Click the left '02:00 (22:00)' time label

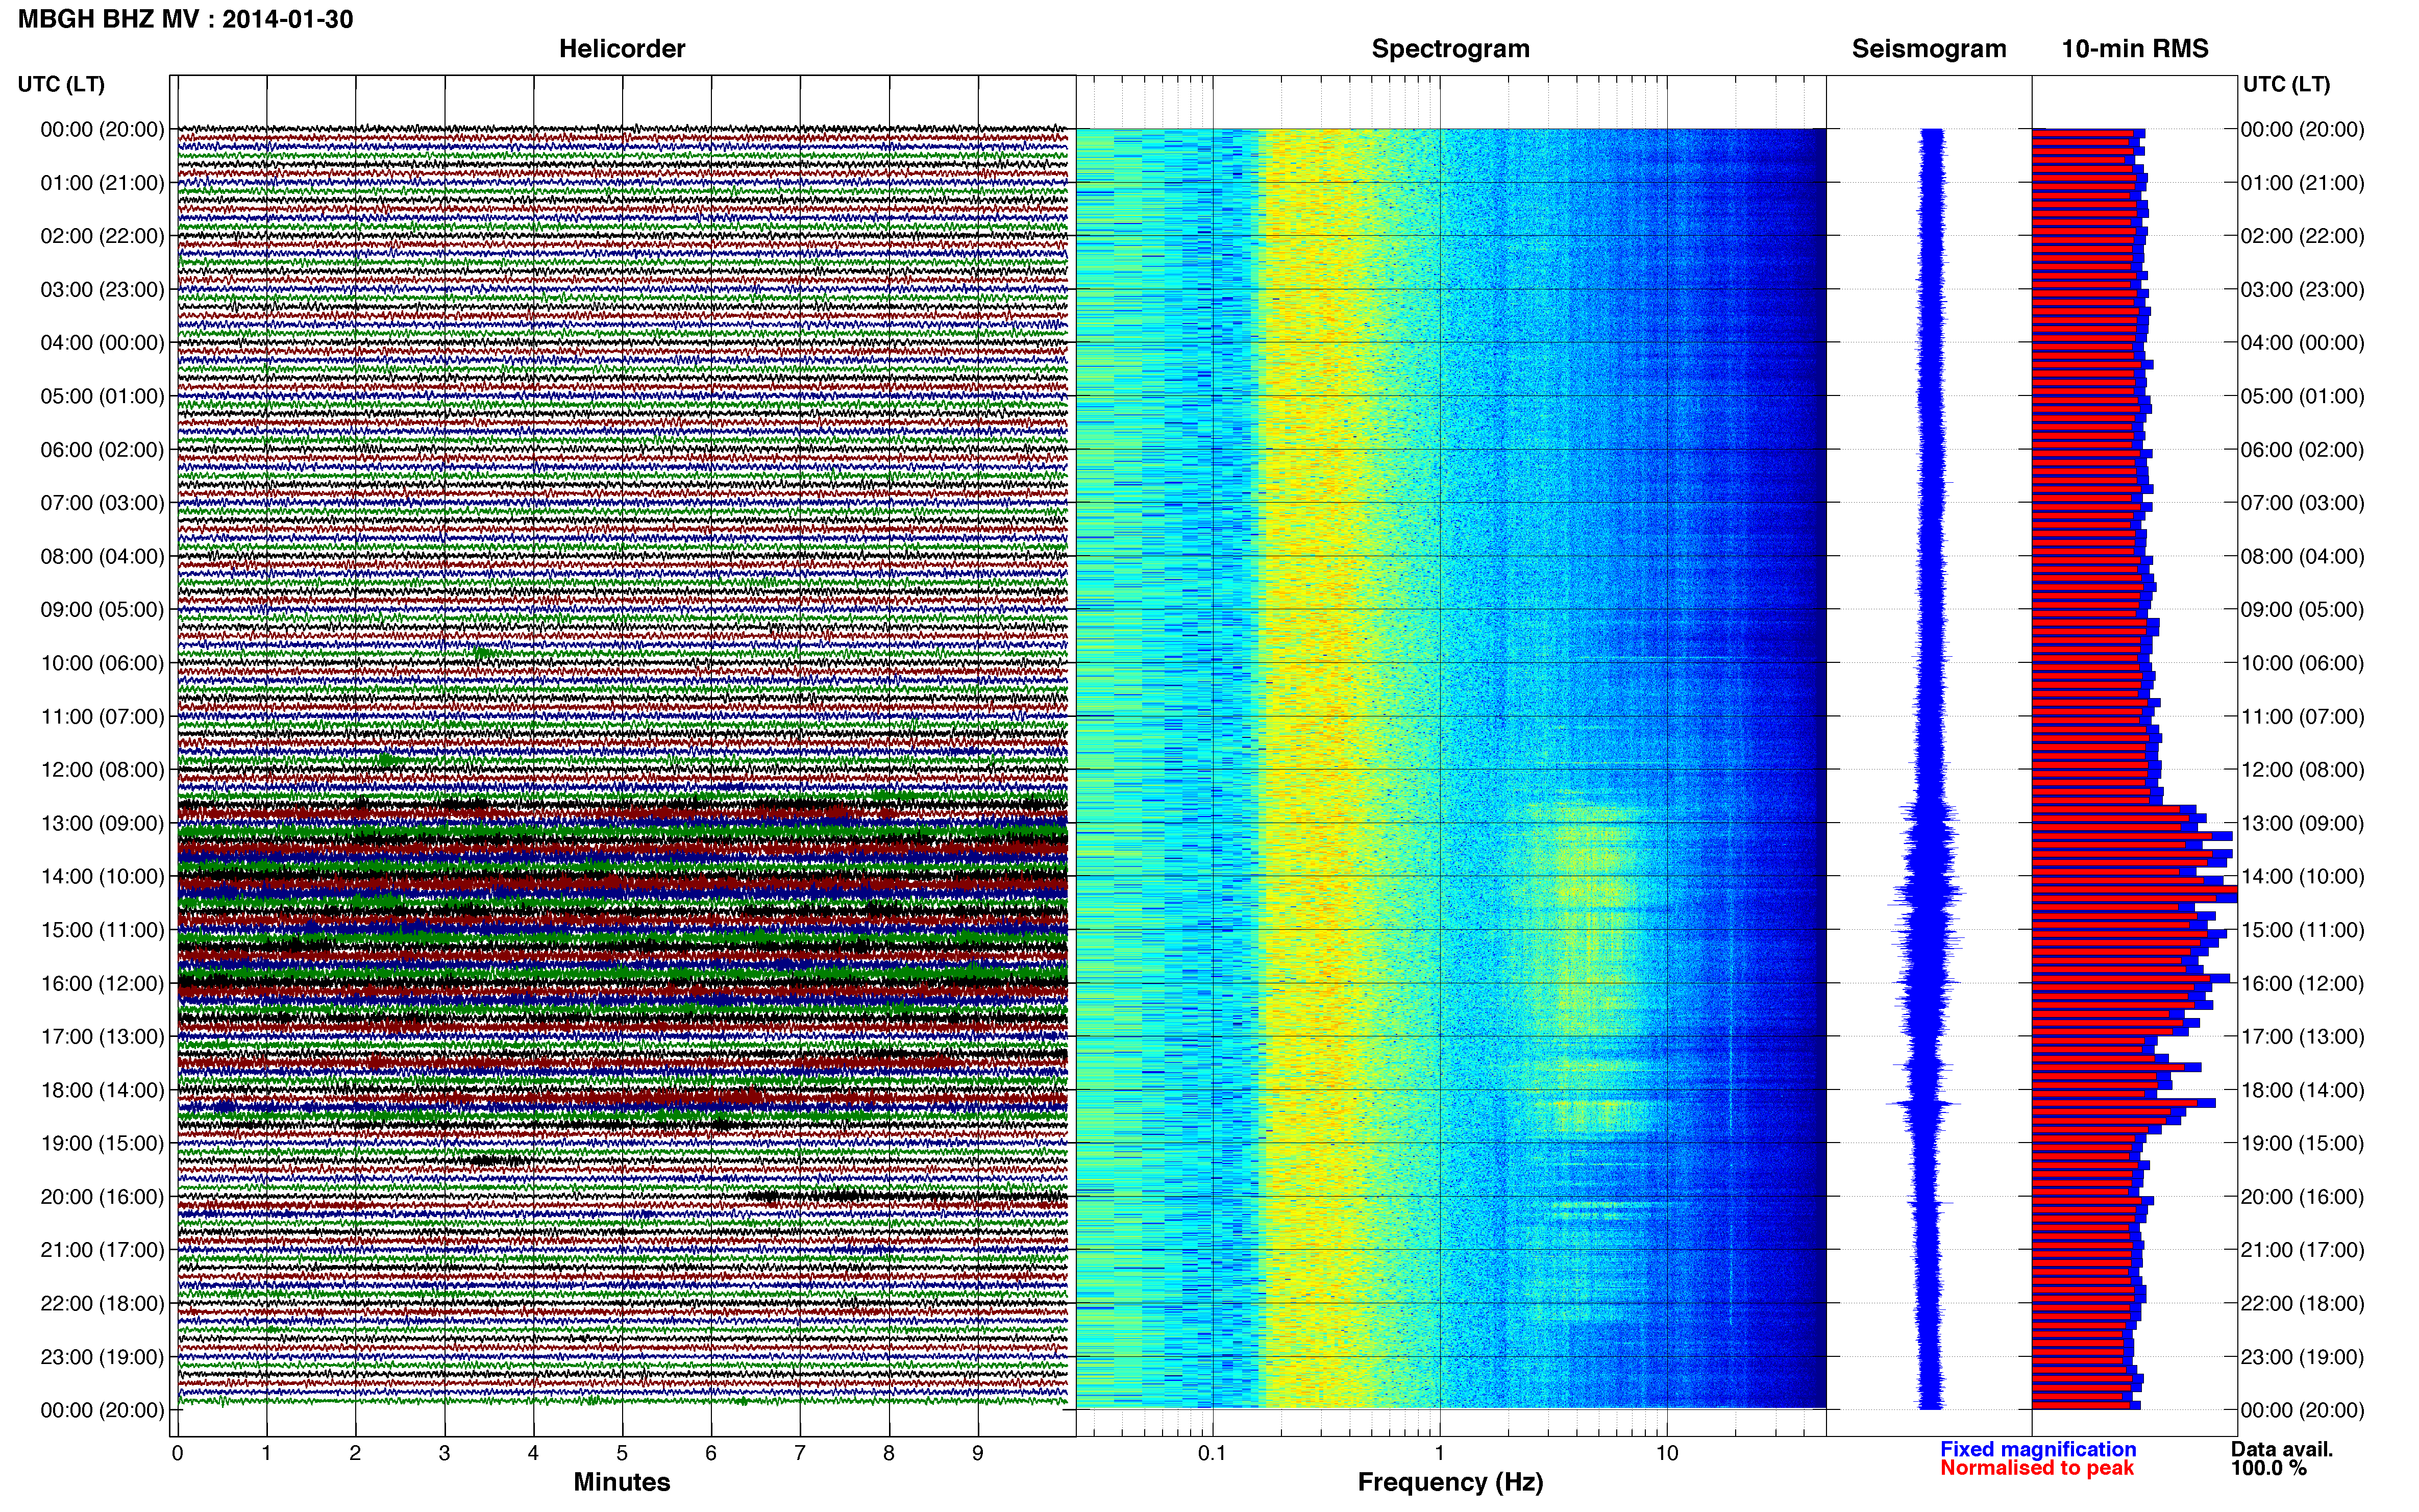point(102,236)
